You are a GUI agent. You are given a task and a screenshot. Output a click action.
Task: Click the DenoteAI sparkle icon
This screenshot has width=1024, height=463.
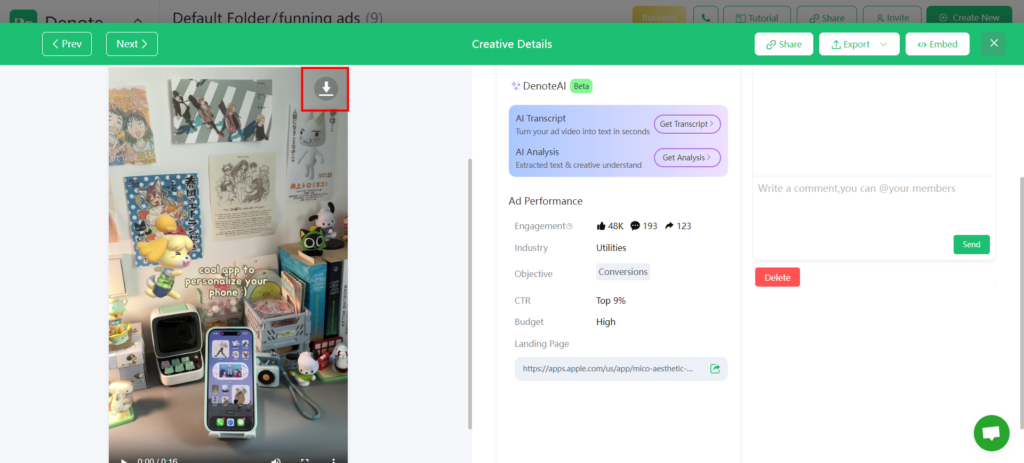point(515,86)
